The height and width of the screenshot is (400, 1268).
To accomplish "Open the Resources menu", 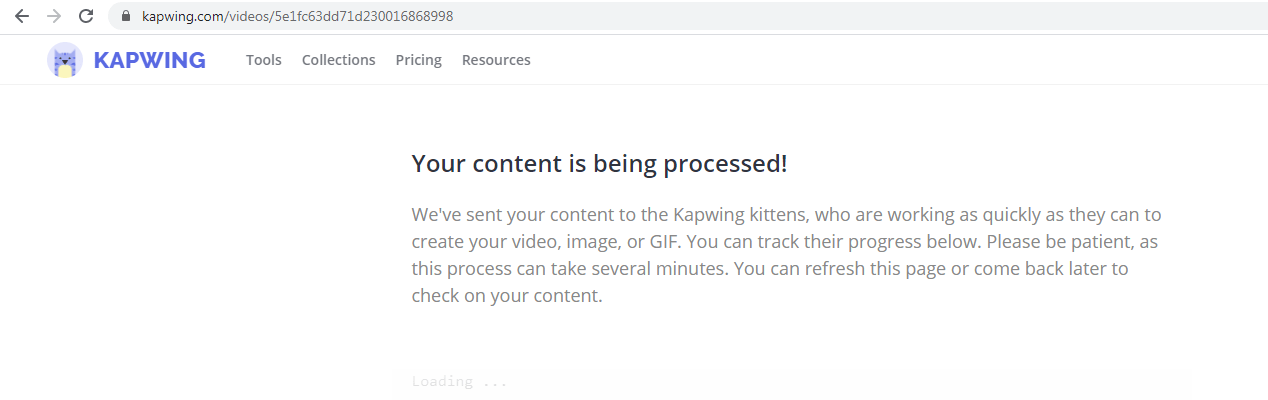I will [496, 60].
